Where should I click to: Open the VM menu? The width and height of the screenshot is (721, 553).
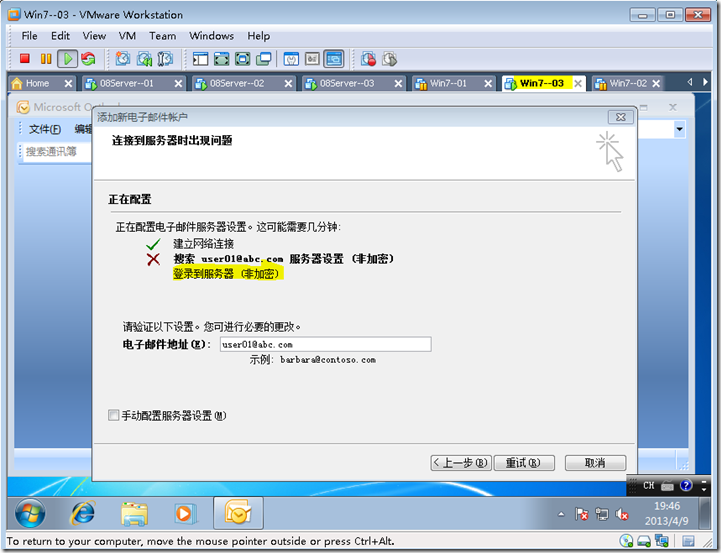[127, 36]
